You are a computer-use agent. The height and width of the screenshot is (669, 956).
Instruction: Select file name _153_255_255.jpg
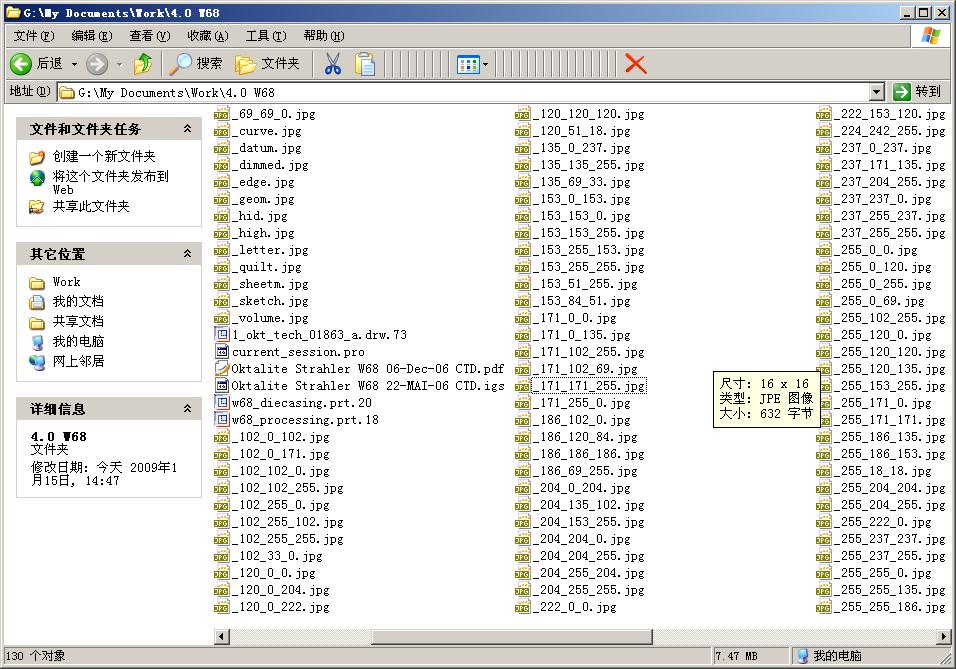pos(589,267)
